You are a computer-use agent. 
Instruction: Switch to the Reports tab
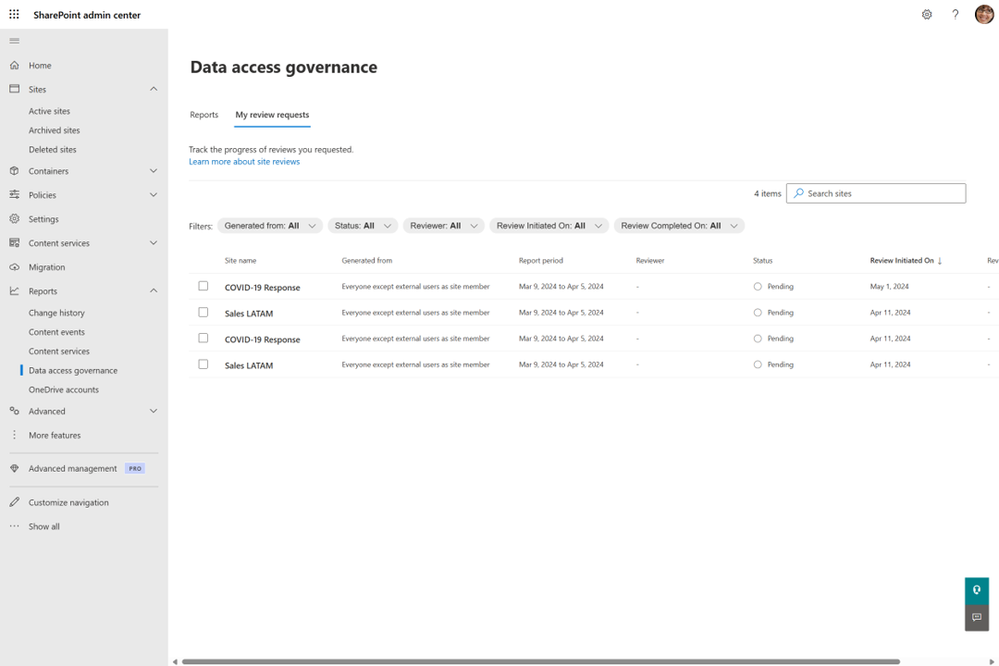(x=204, y=115)
